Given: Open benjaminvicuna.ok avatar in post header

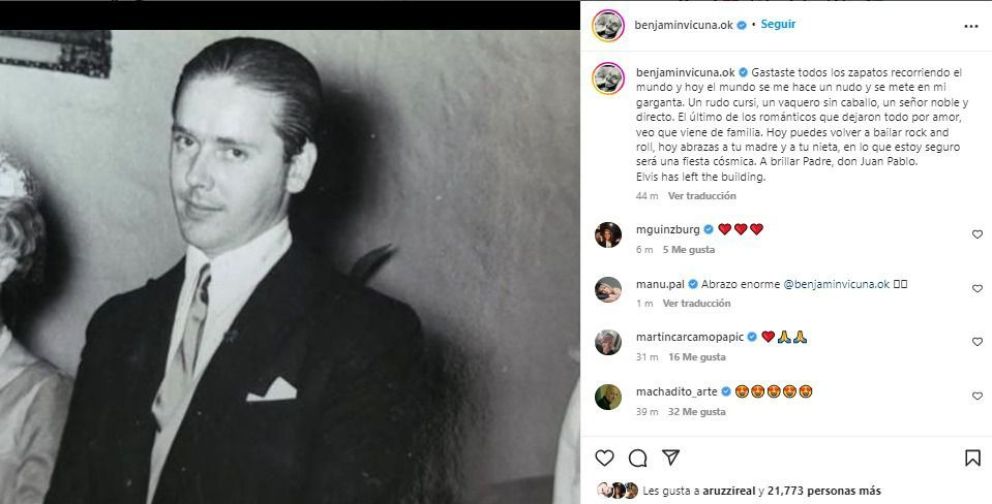Looking at the screenshot, I should tap(608, 25).
